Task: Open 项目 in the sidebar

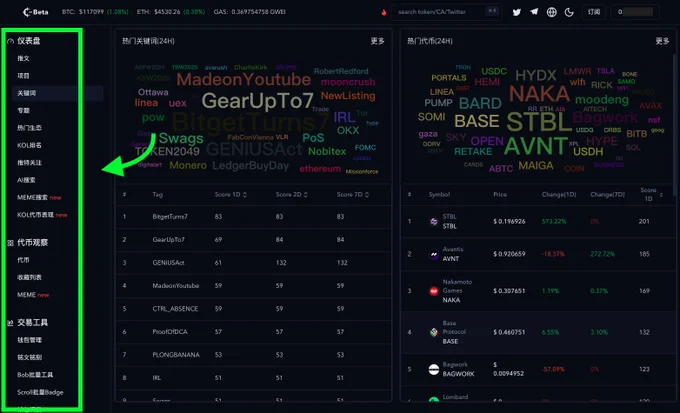Action: (23, 75)
